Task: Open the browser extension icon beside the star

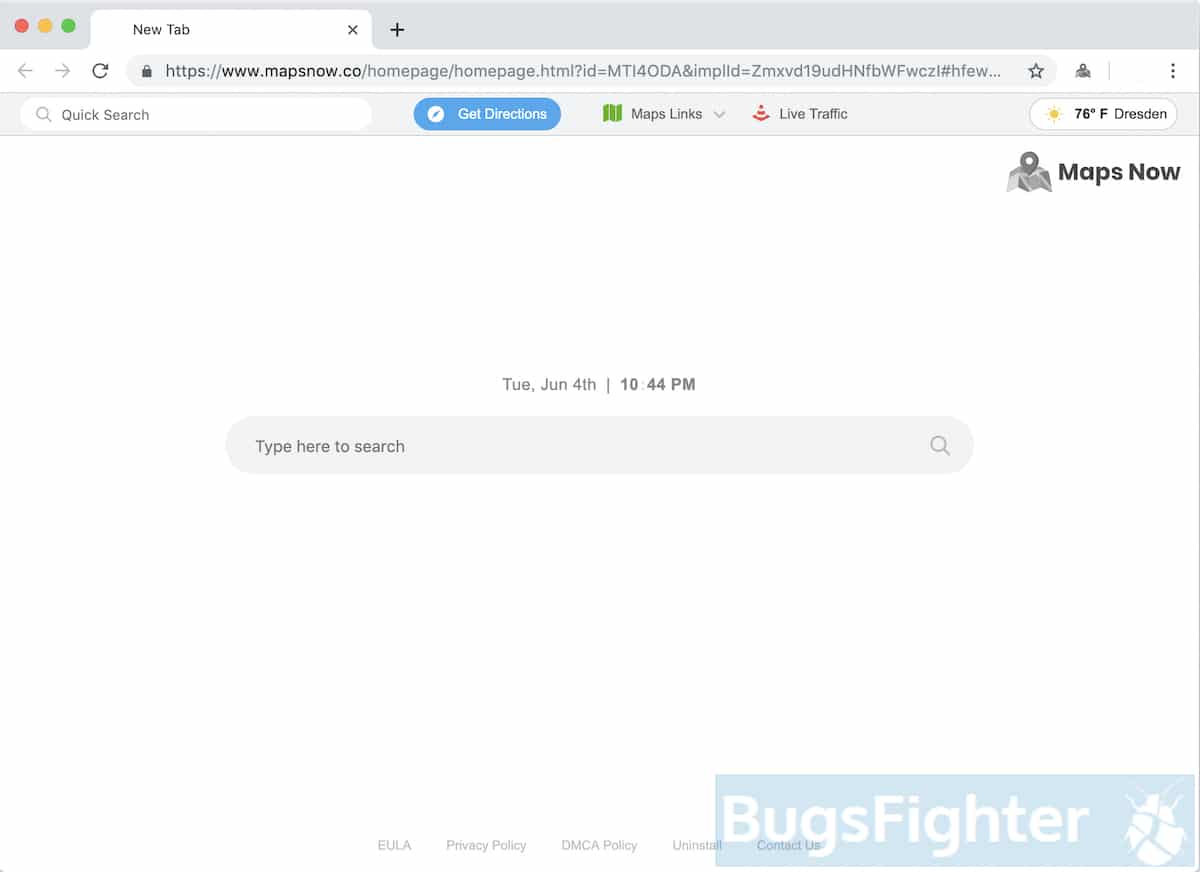Action: [x=1083, y=71]
